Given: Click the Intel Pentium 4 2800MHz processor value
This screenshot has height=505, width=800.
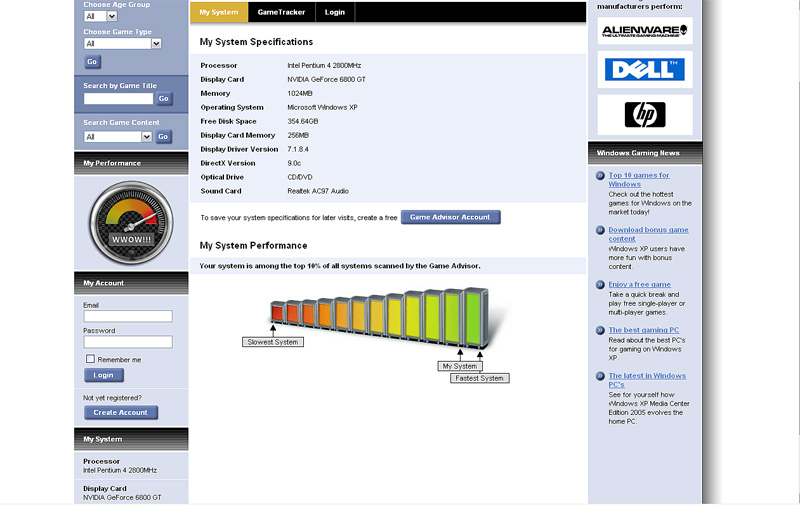Looking at the screenshot, I should [x=324, y=65].
